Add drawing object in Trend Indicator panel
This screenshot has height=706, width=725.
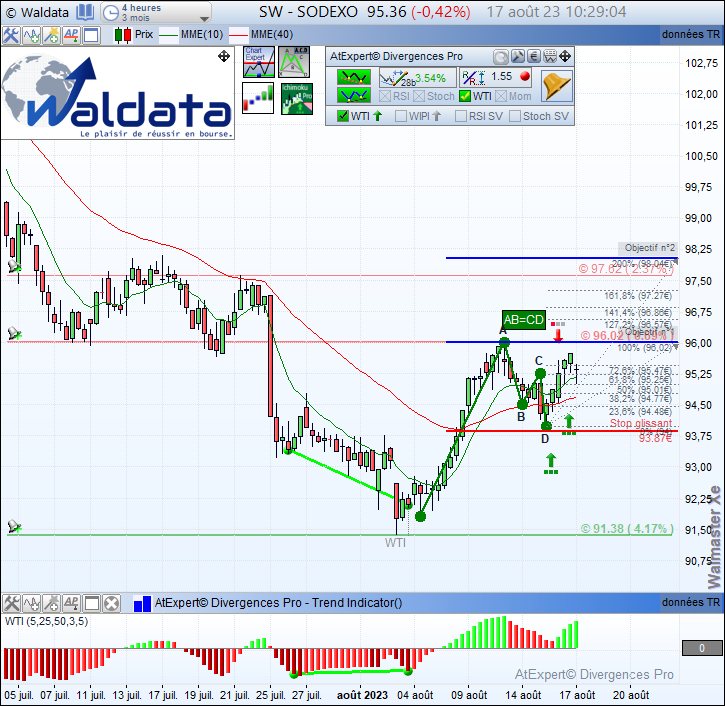[x=51, y=603]
